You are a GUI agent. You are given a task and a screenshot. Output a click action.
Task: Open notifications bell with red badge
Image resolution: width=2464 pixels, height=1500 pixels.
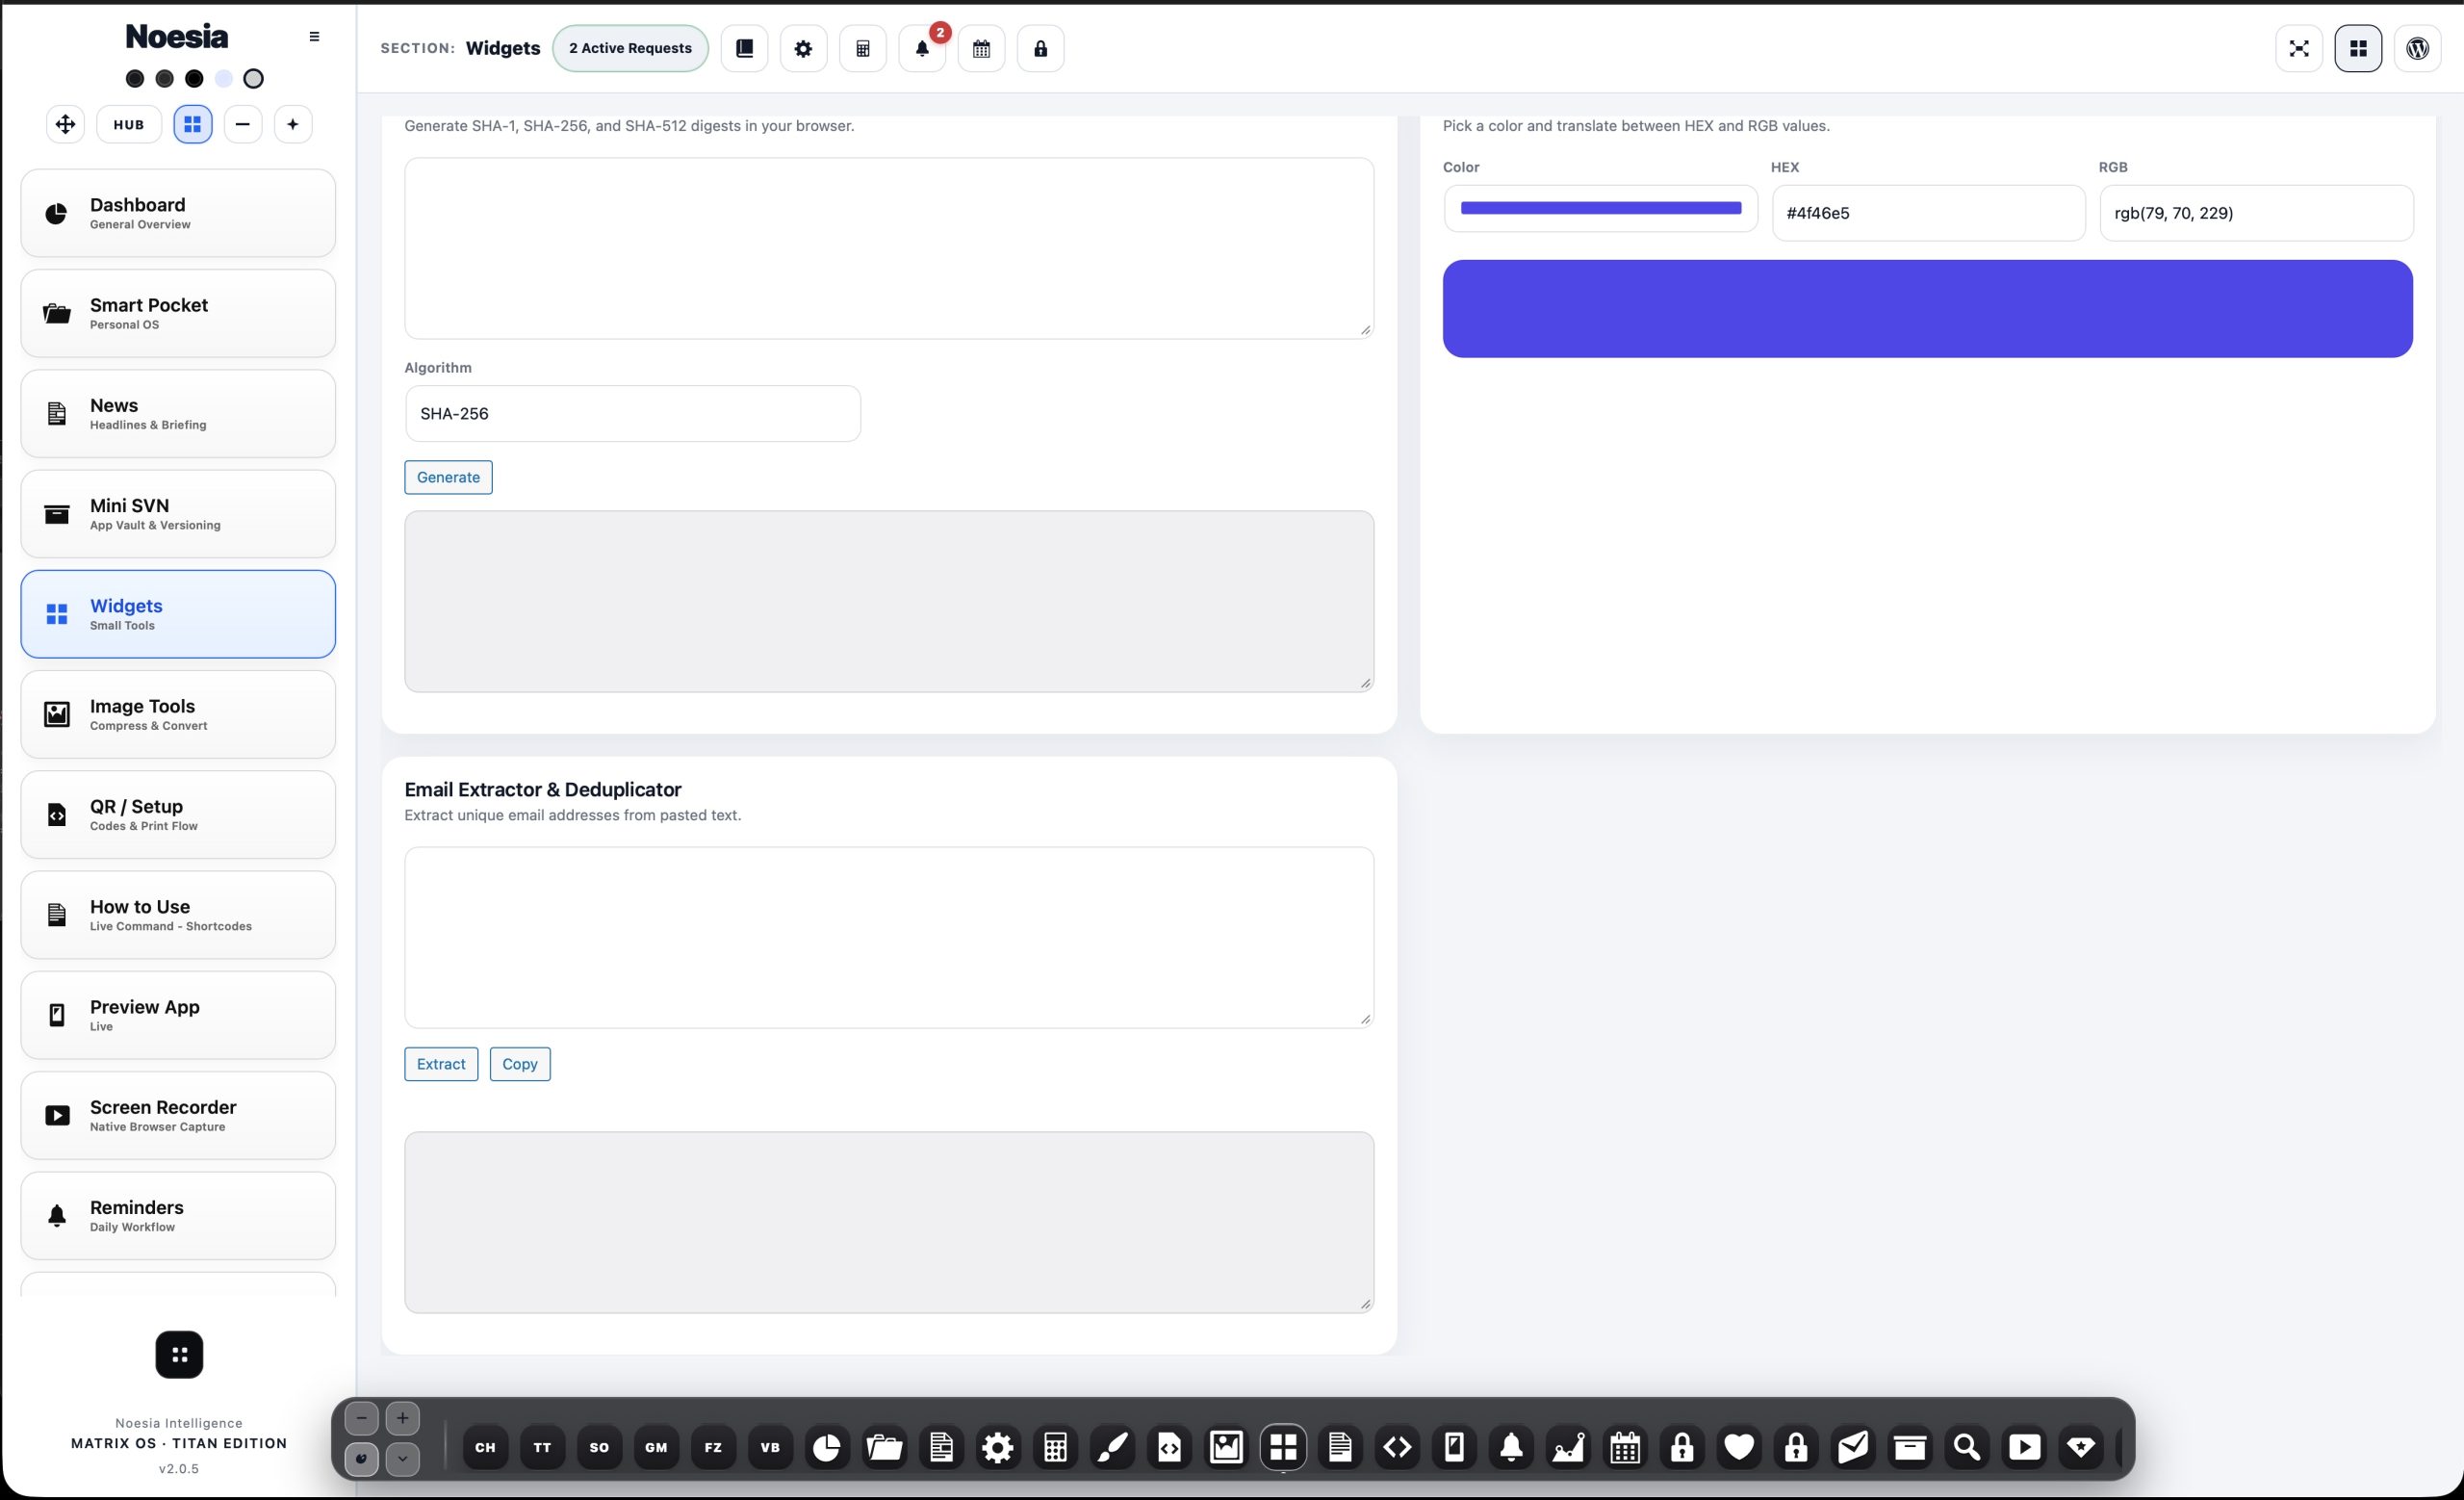922,48
